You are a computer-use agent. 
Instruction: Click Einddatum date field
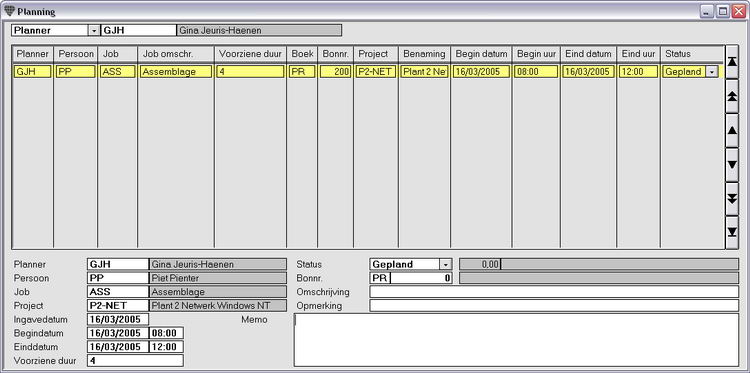coord(118,347)
